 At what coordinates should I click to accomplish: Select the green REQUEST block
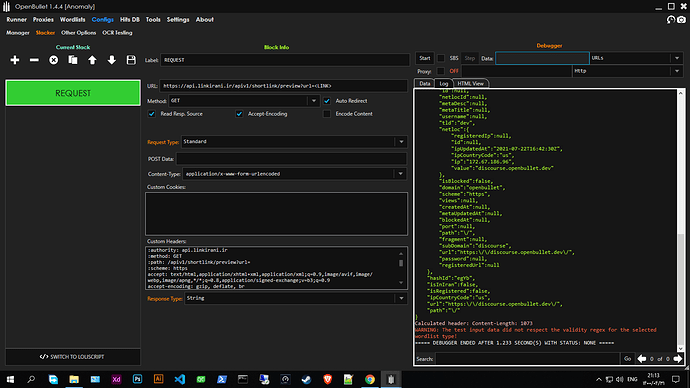pos(73,93)
